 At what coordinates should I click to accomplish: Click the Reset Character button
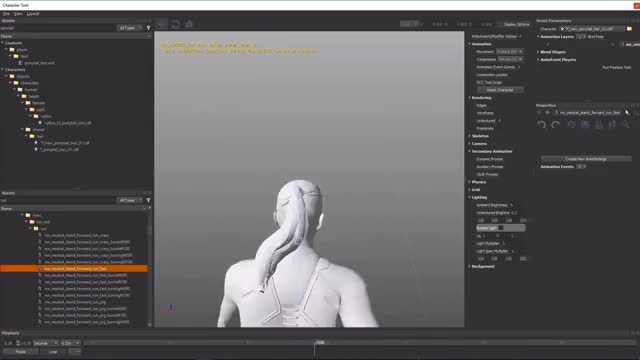500,90
